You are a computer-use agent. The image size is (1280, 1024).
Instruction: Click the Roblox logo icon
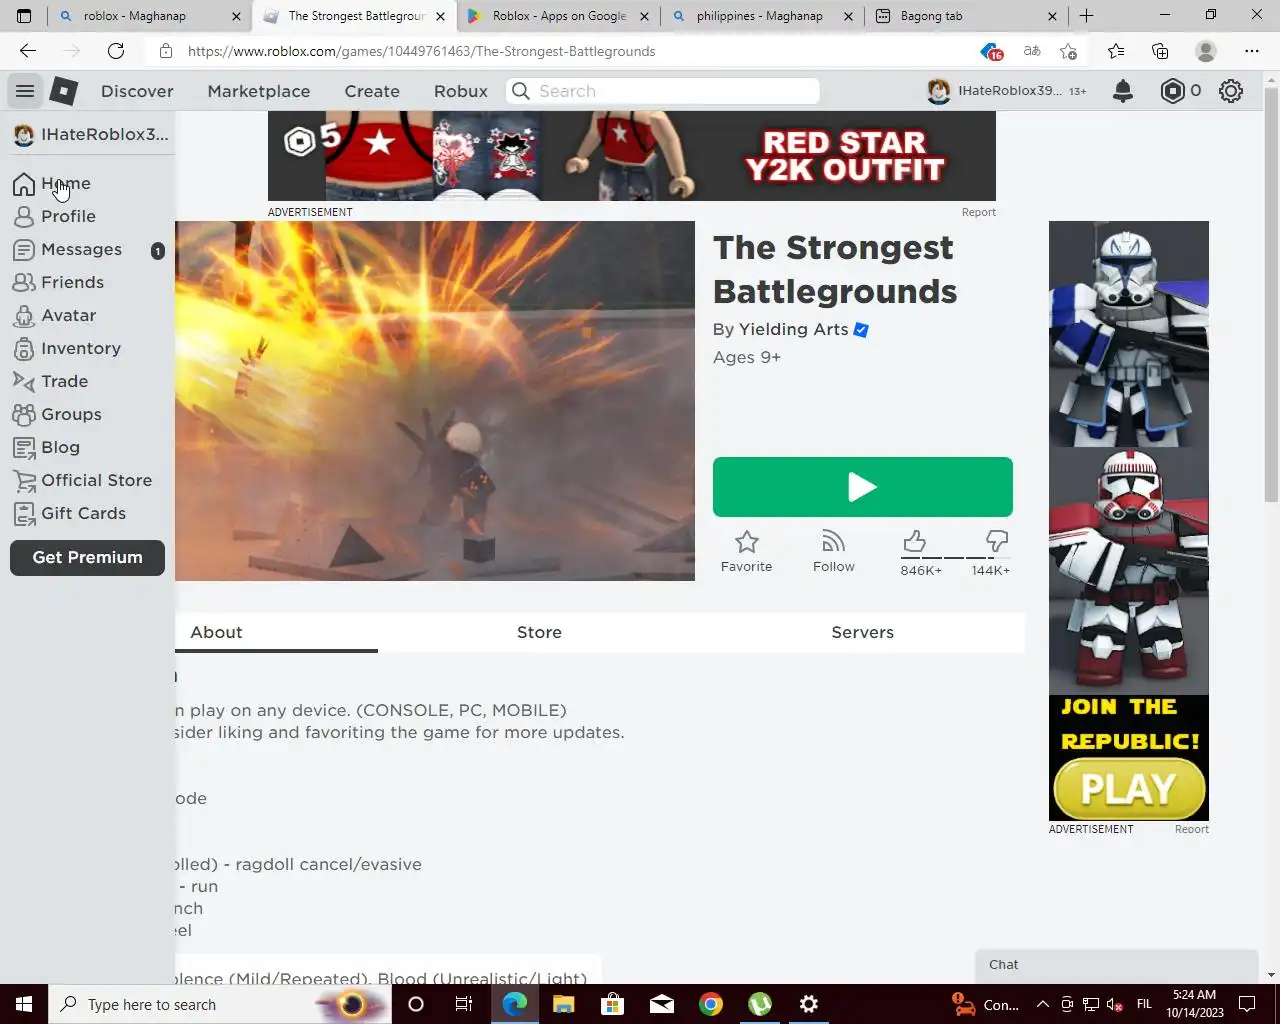coord(64,91)
